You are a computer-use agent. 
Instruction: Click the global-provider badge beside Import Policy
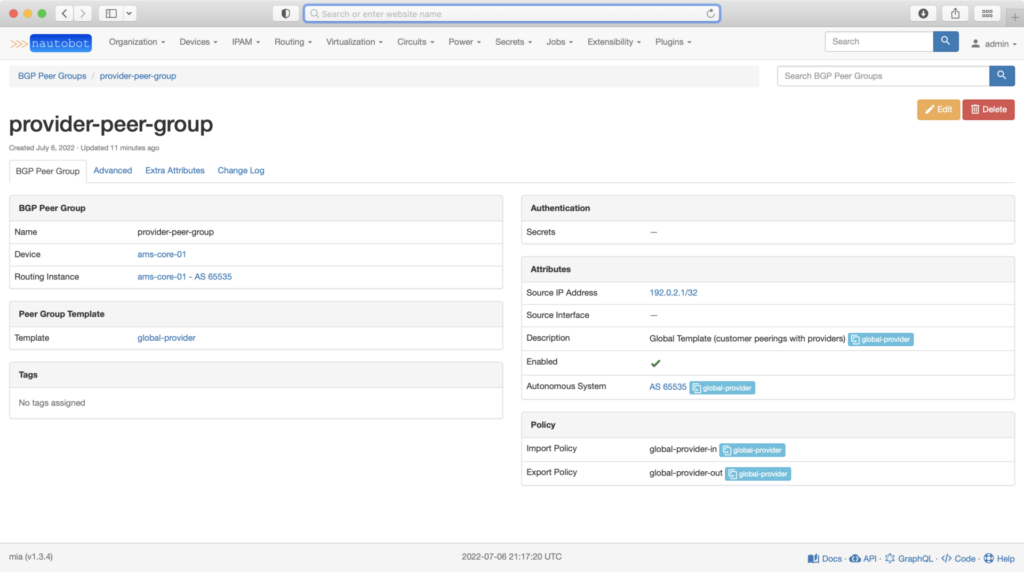point(752,451)
